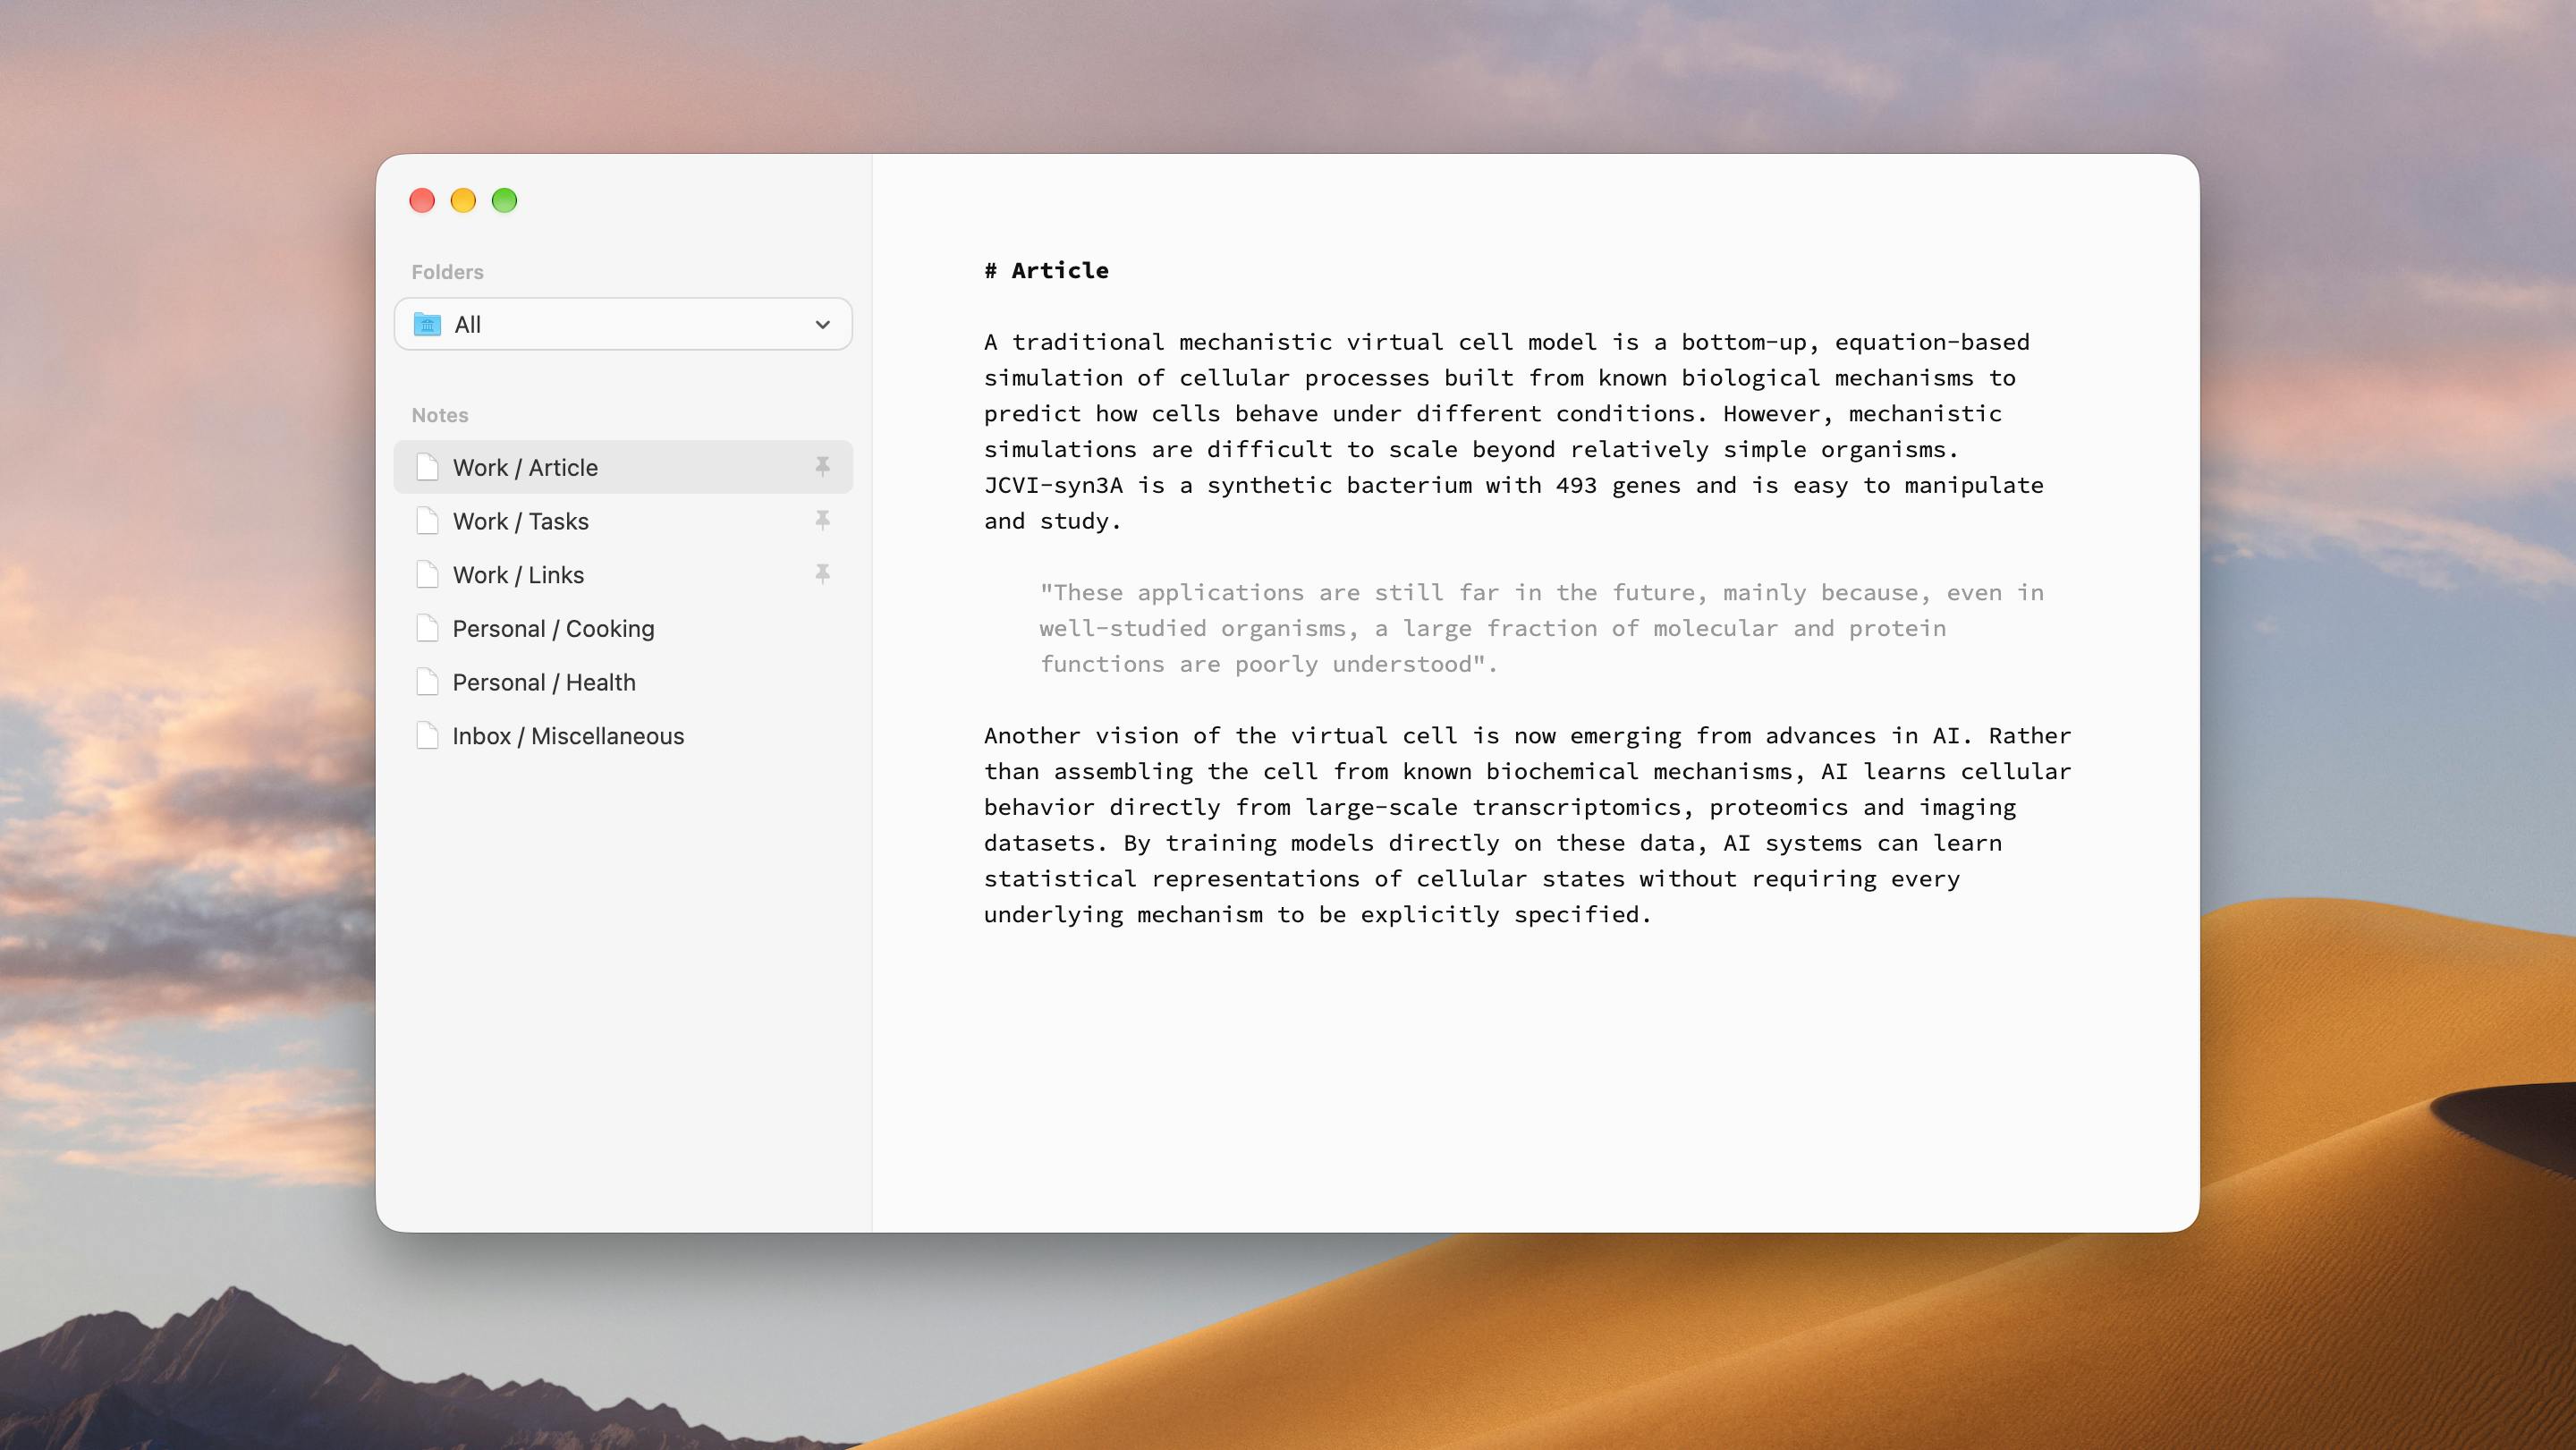Open the Personal / Health note
Viewport: 2576px width, 1450px height.
pyautogui.click(x=623, y=682)
